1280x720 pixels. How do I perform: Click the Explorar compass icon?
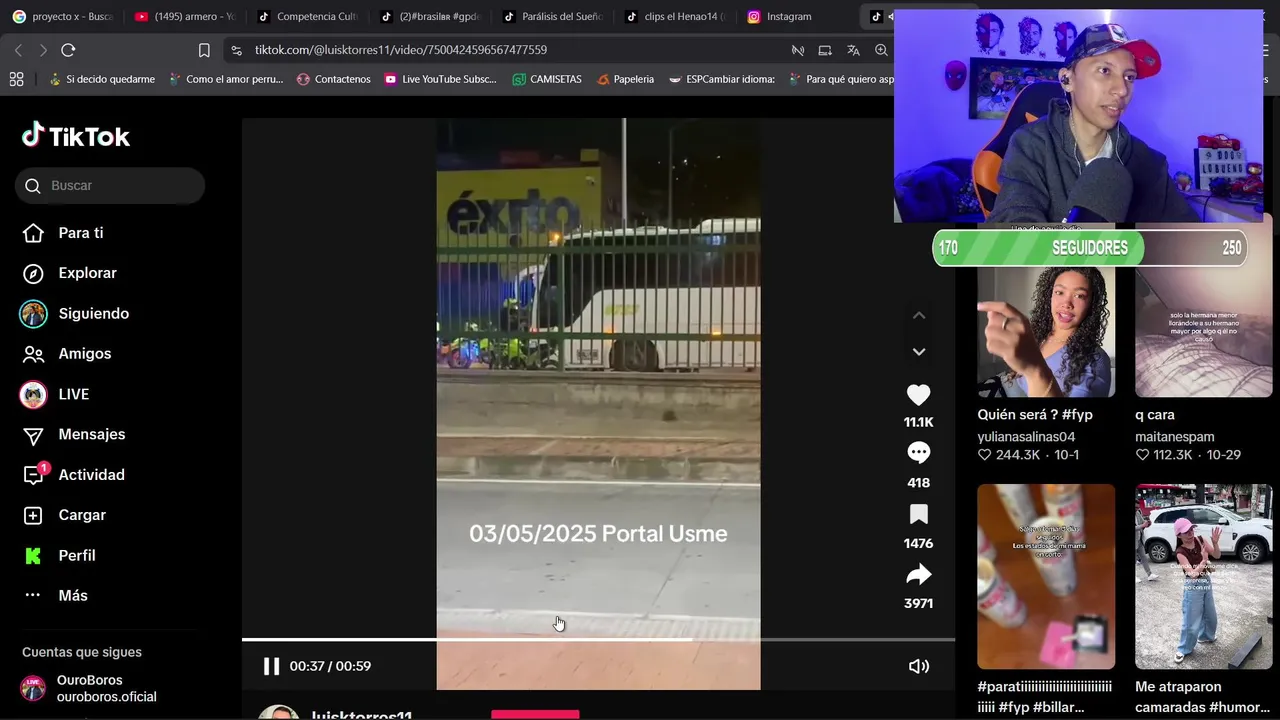point(33,273)
